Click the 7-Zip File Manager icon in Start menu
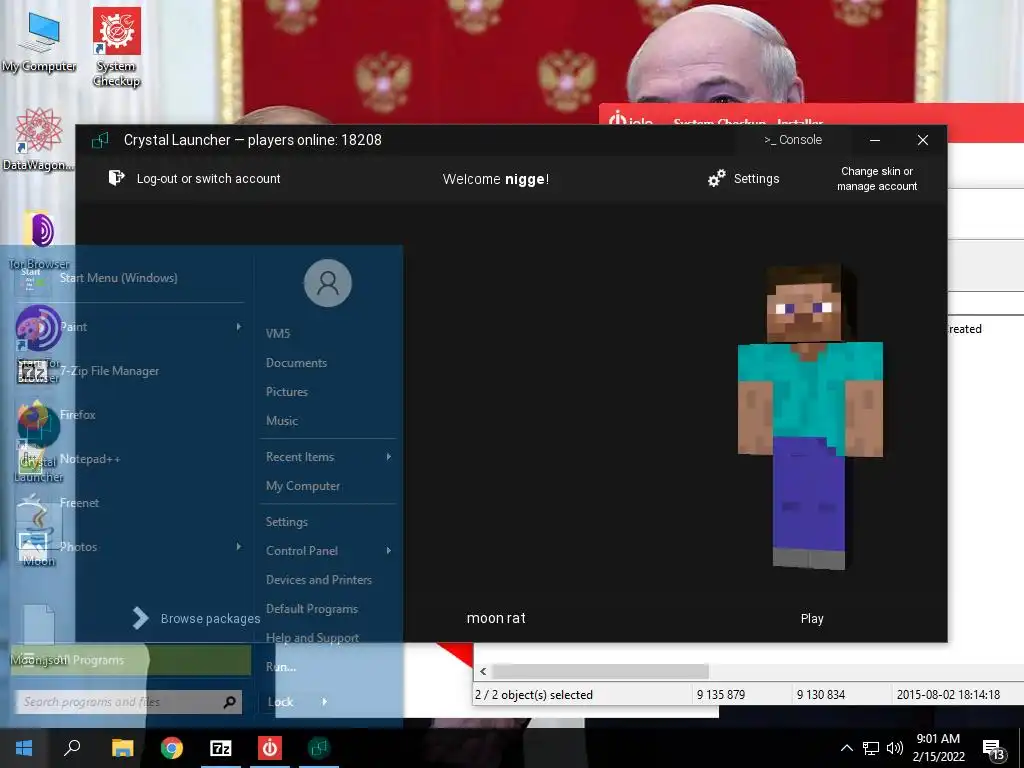This screenshot has width=1024, height=768. [x=33, y=371]
